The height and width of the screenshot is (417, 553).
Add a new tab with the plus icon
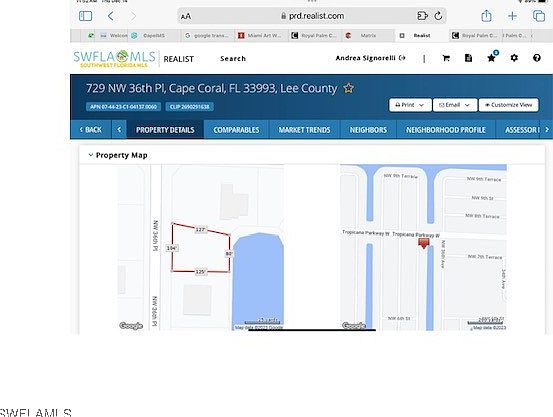512,16
